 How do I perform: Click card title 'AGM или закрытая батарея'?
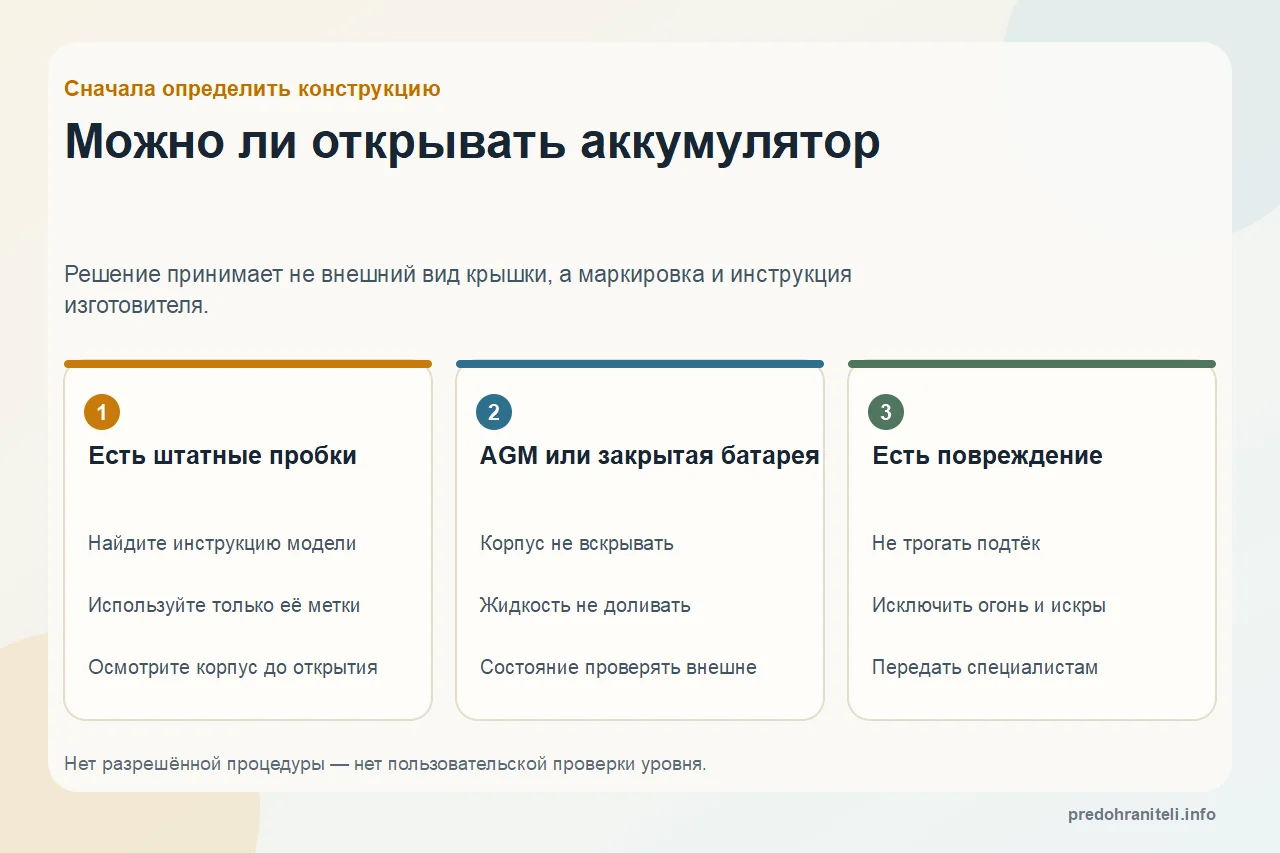[x=650, y=456]
